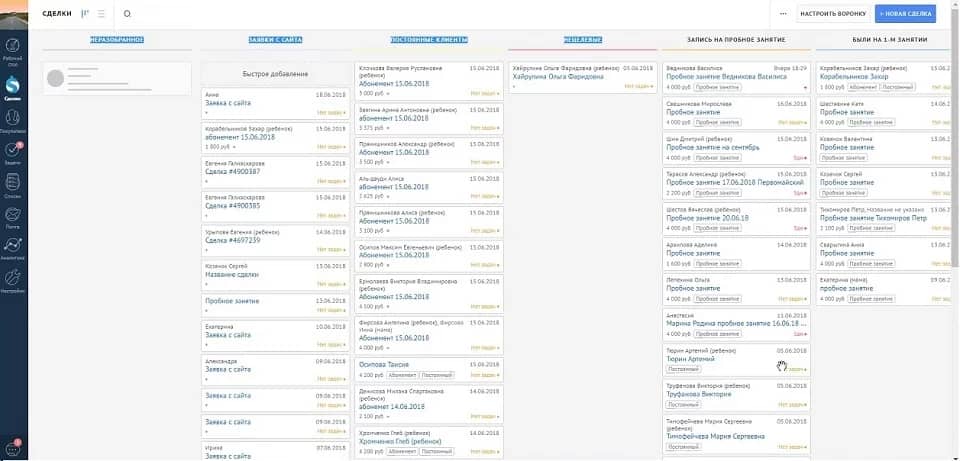
Task: Select the Сделки sidebar icon
Action: [13, 86]
